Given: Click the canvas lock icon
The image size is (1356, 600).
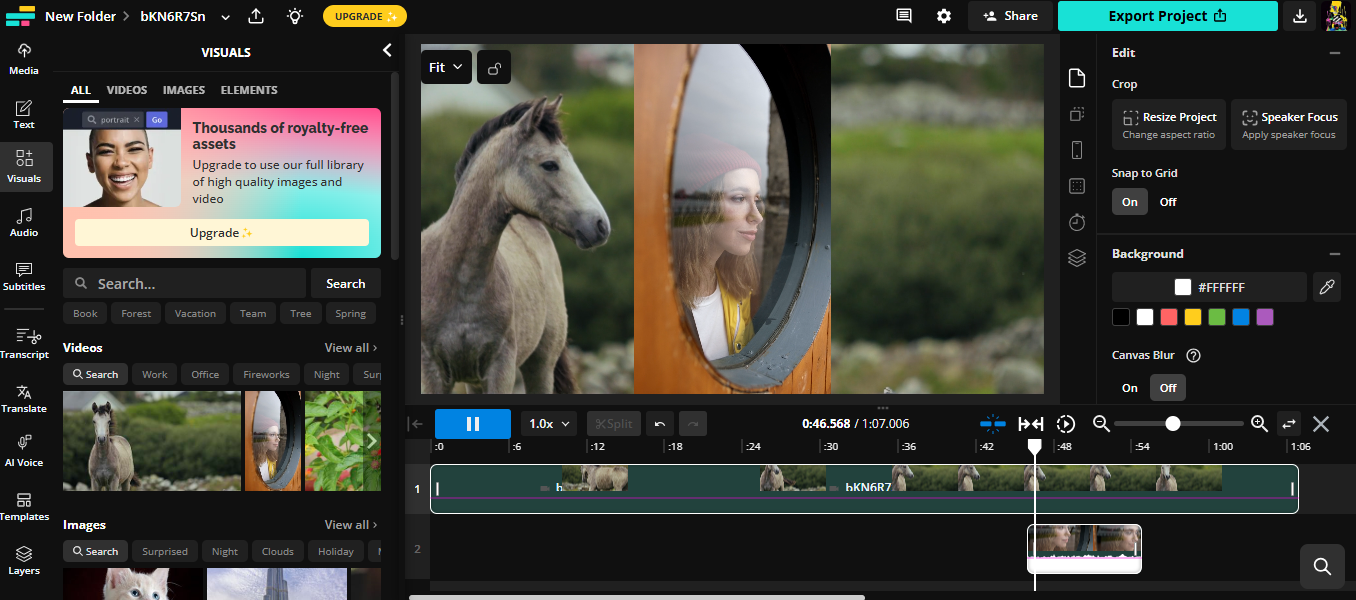Looking at the screenshot, I should pyautogui.click(x=494, y=68).
